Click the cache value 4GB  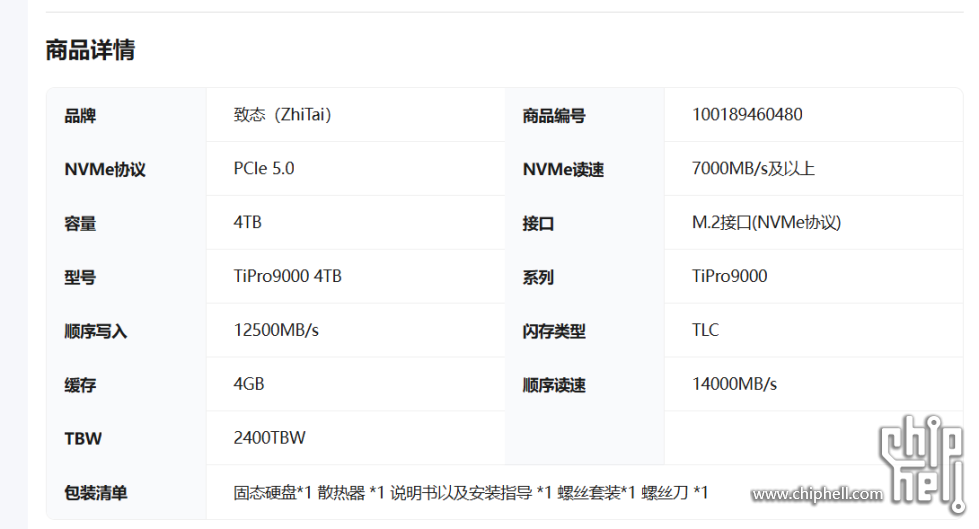click(248, 384)
